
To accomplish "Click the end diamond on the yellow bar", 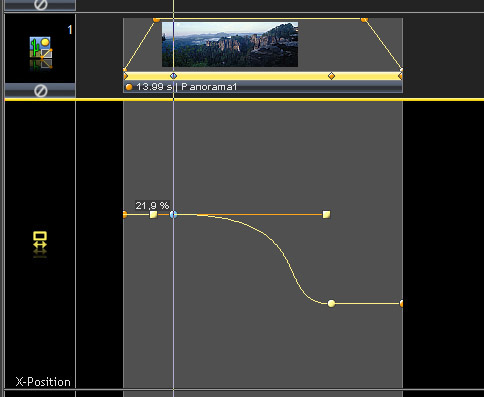I will tap(401, 76).
